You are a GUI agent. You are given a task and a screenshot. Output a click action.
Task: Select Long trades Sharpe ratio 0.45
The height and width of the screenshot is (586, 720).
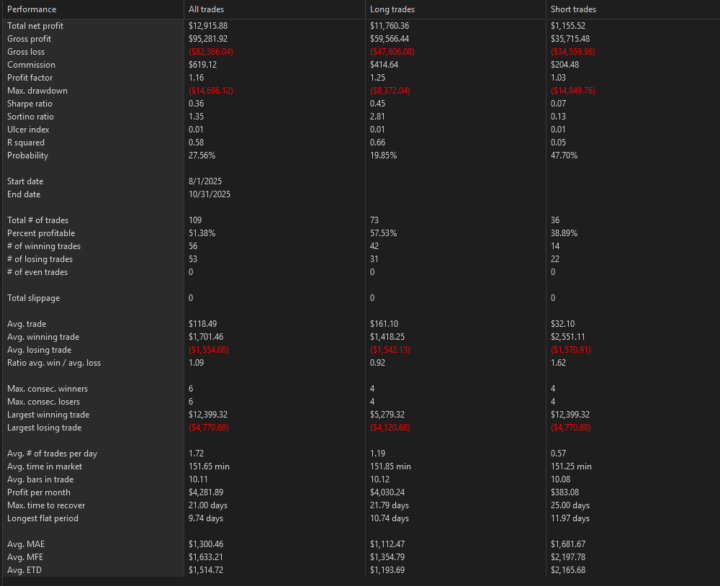[377, 103]
